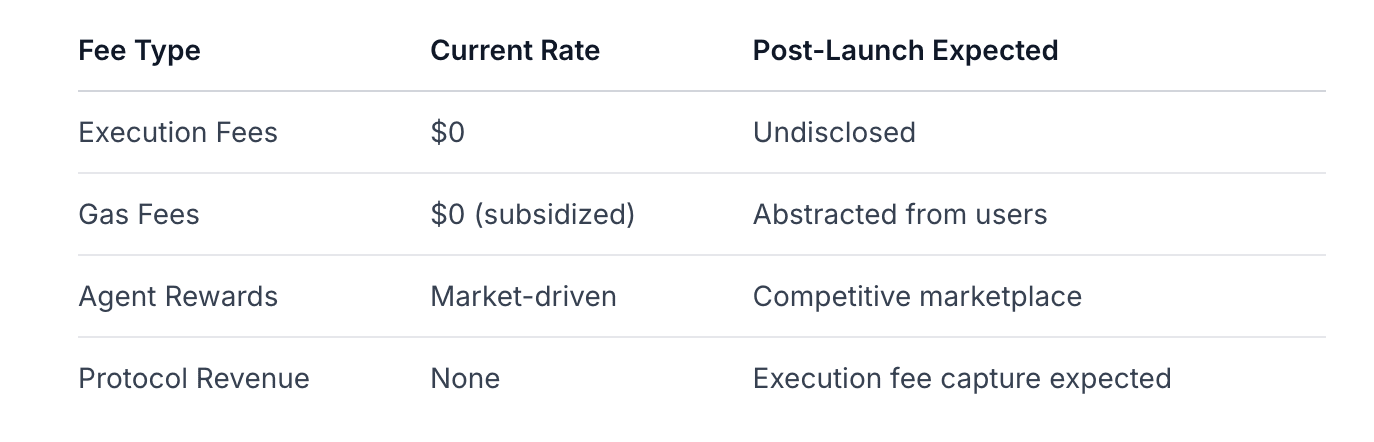
Task: Click the Abstracted from users cell
Action: (x=900, y=214)
